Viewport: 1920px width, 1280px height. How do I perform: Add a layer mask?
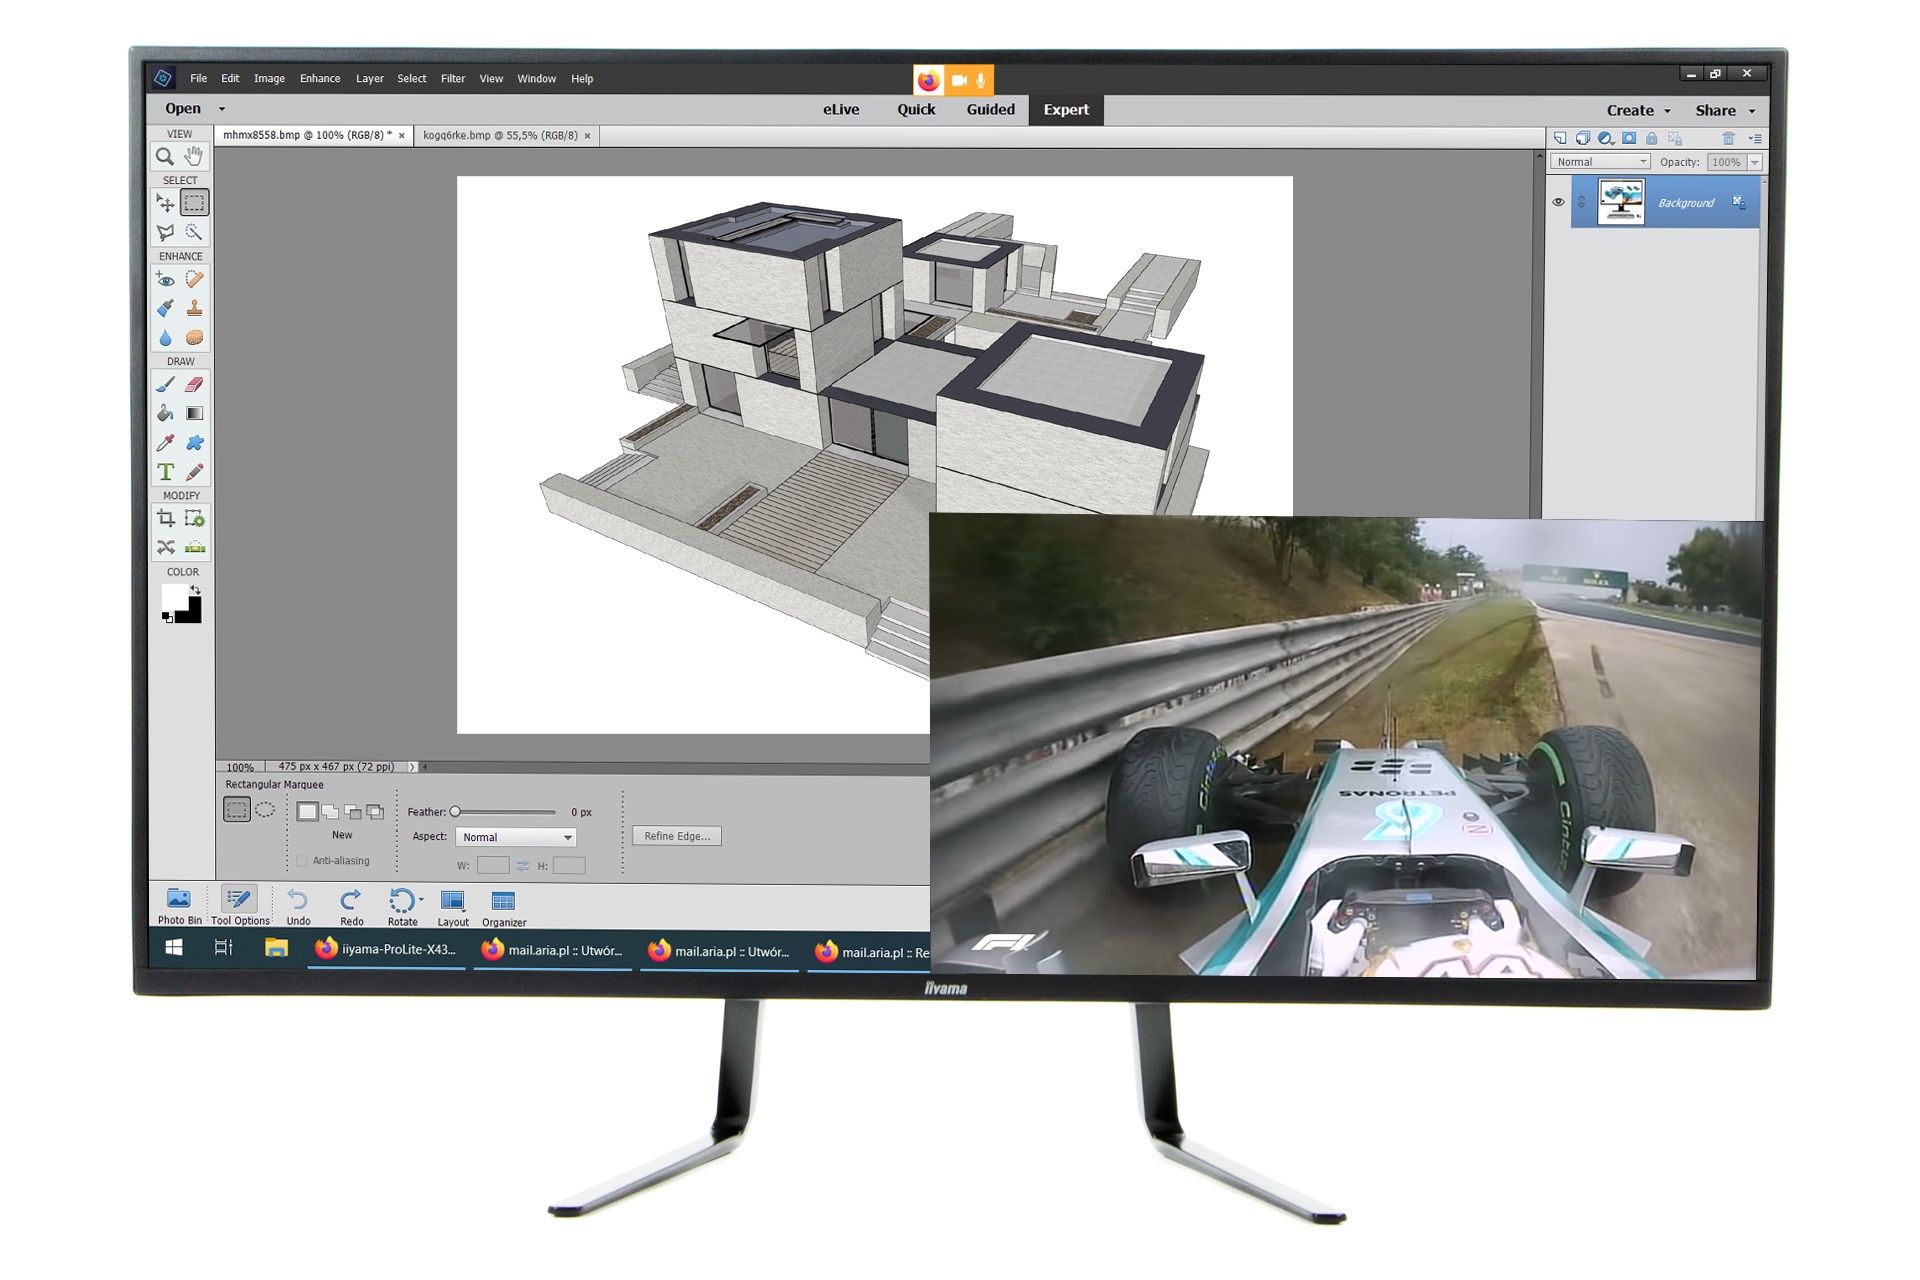pos(1629,138)
